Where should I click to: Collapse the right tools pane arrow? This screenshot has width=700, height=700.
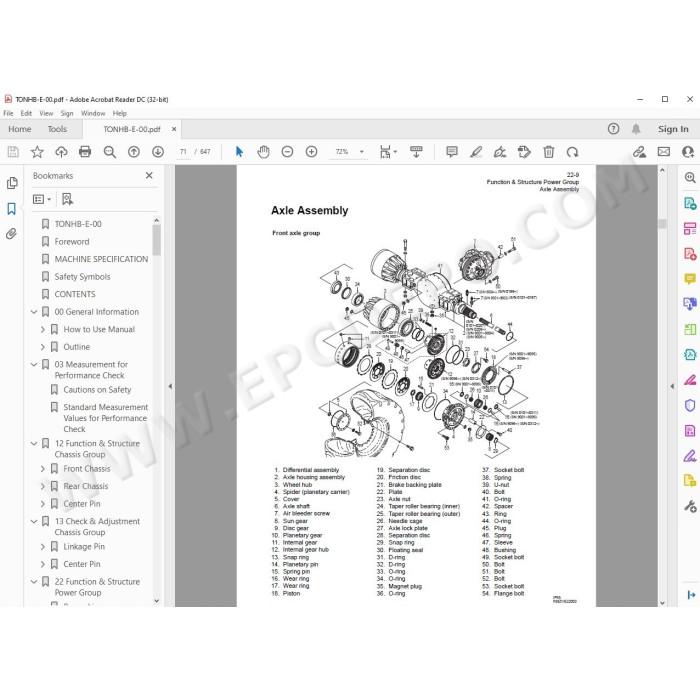[672, 386]
